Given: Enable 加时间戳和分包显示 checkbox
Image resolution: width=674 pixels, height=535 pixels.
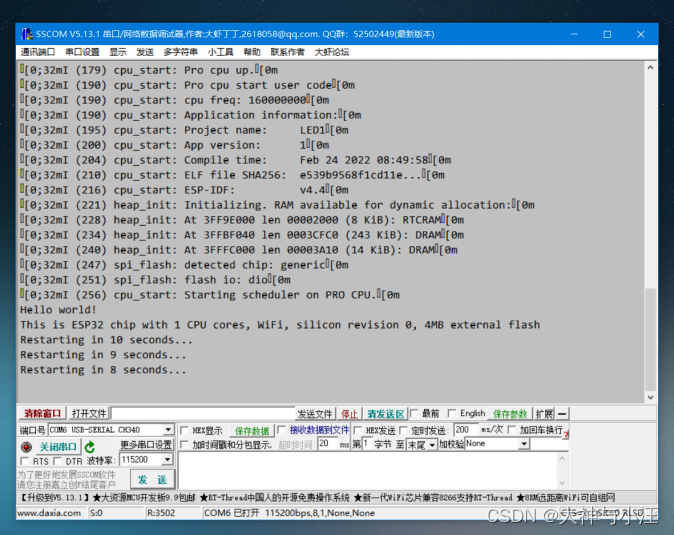Looking at the screenshot, I should pos(184,445).
